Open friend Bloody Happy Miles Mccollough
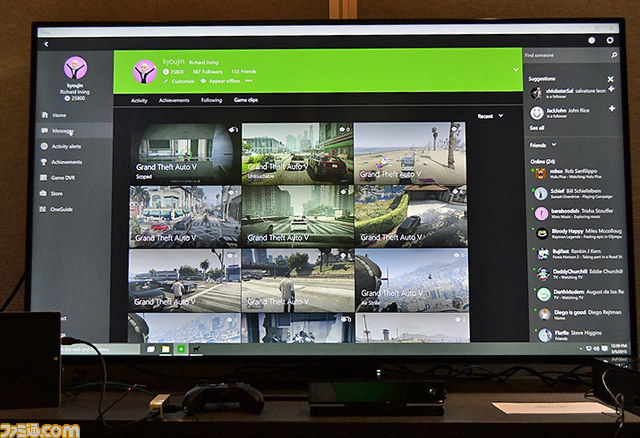 pyautogui.click(x=577, y=233)
